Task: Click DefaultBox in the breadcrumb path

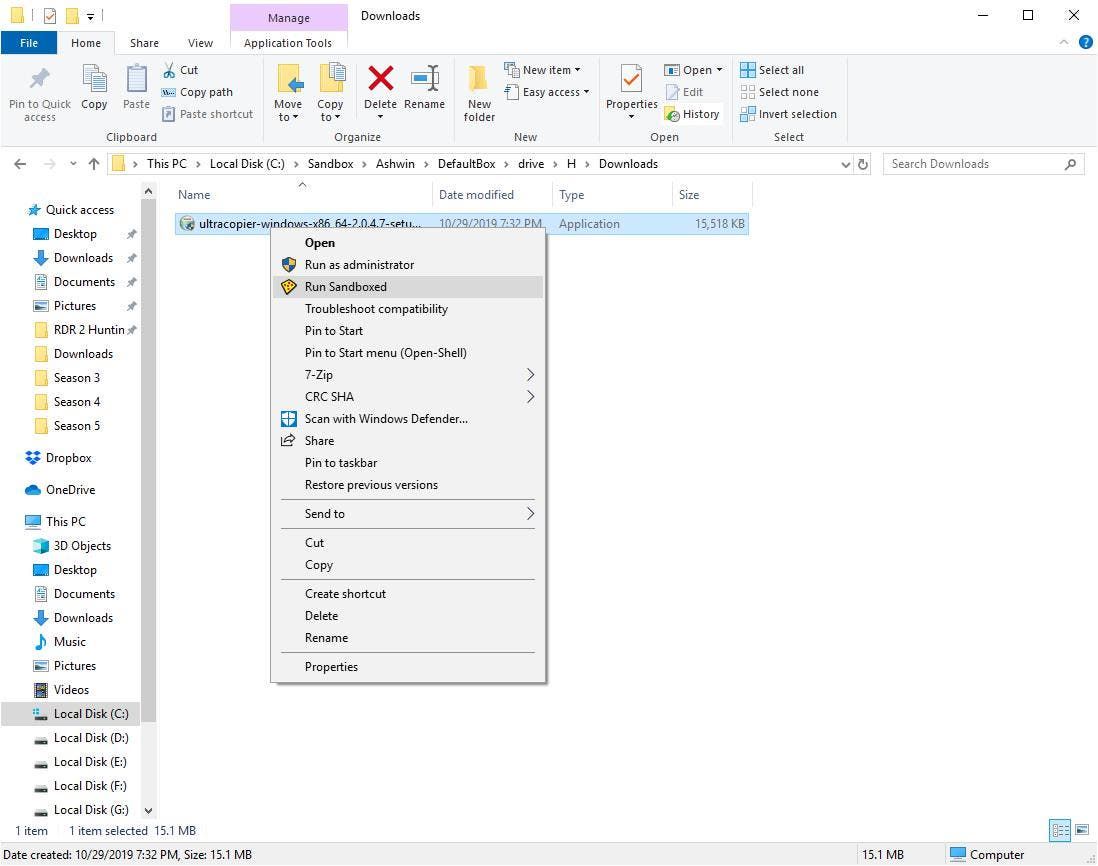Action: pyautogui.click(x=466, y=164)
